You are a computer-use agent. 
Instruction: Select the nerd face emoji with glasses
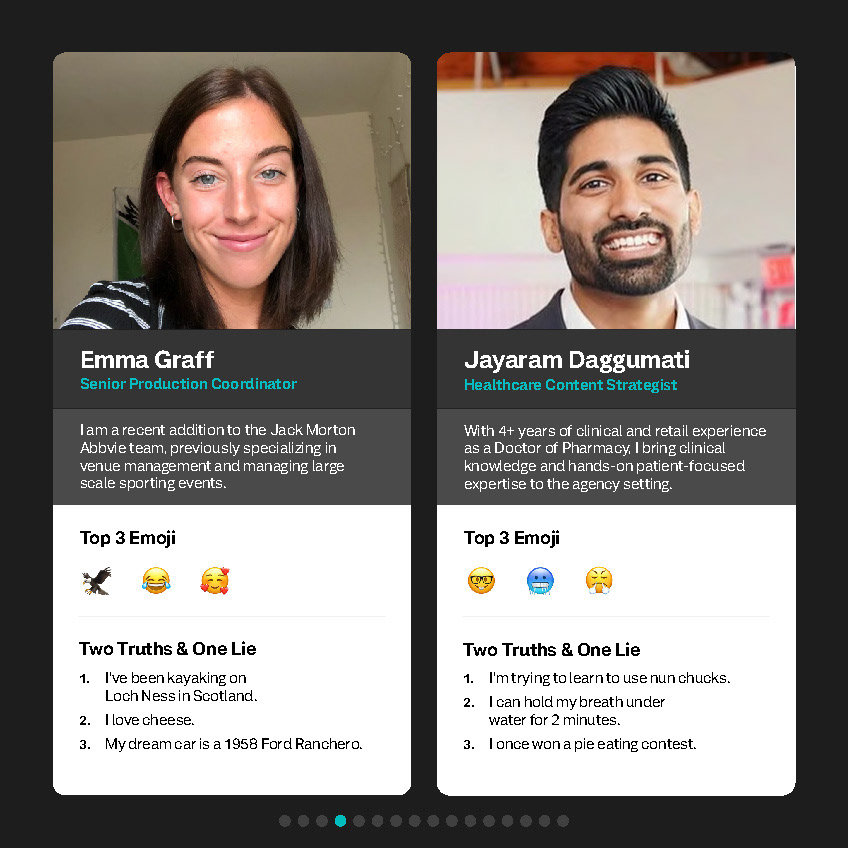tap(481, 581)
